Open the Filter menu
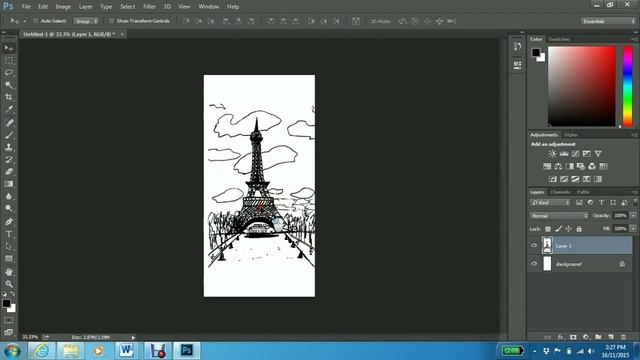 point(149,7)
